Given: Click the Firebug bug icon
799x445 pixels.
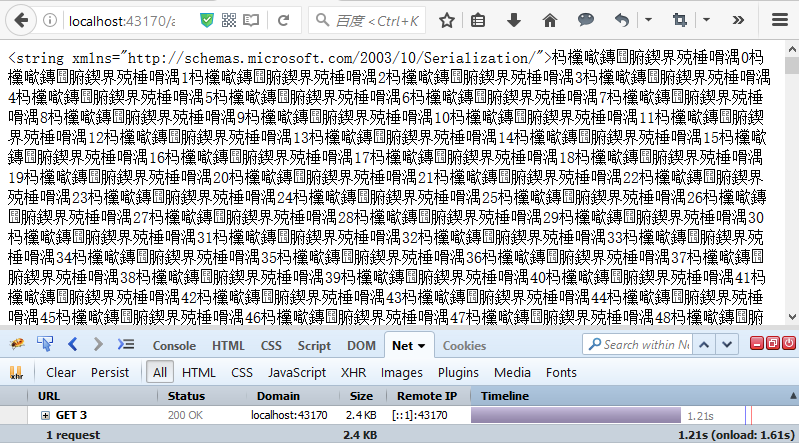Looking at the screenshot, I should [17, 345].
